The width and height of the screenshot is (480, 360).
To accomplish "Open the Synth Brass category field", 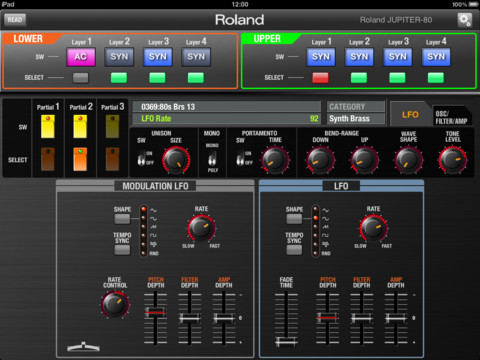I will pos(356,119).
